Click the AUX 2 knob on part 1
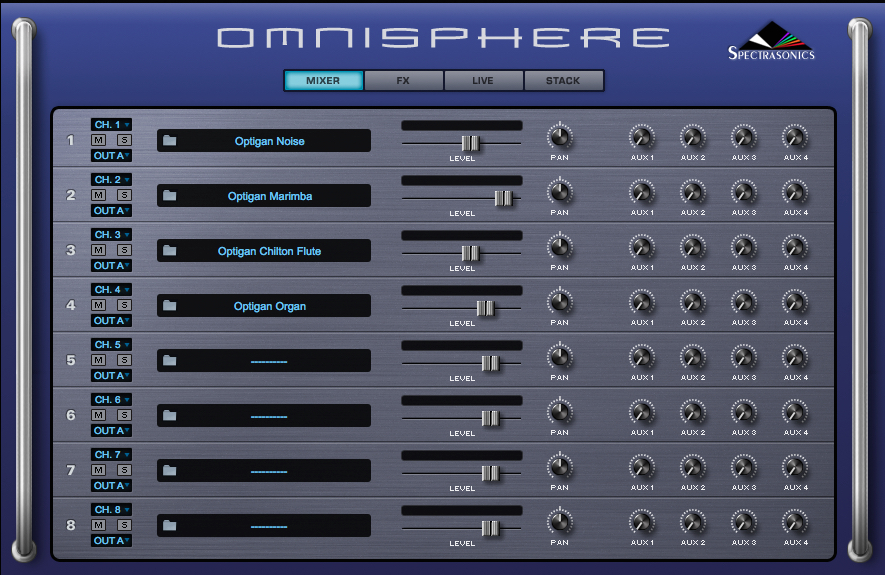The width and height of the screenshot is (885, 575). click(693, 137)
